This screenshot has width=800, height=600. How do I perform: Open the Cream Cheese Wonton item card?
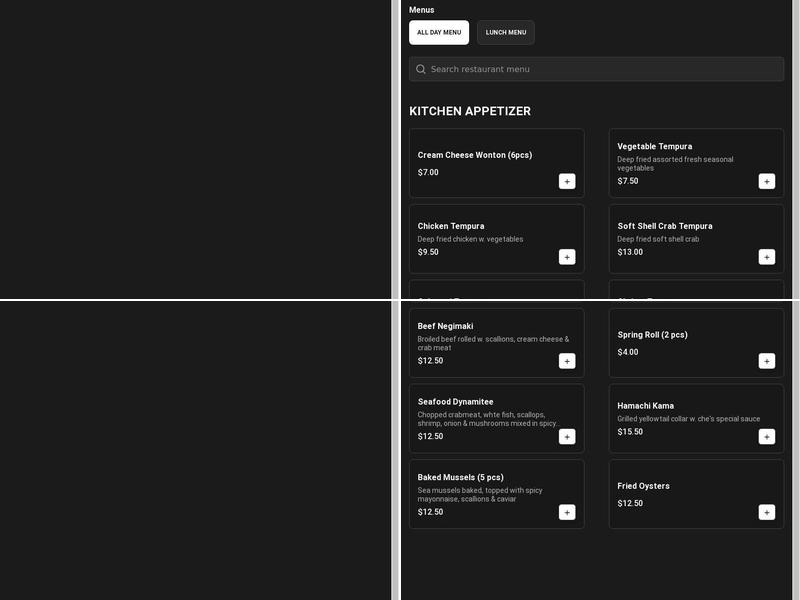(475, 155)
